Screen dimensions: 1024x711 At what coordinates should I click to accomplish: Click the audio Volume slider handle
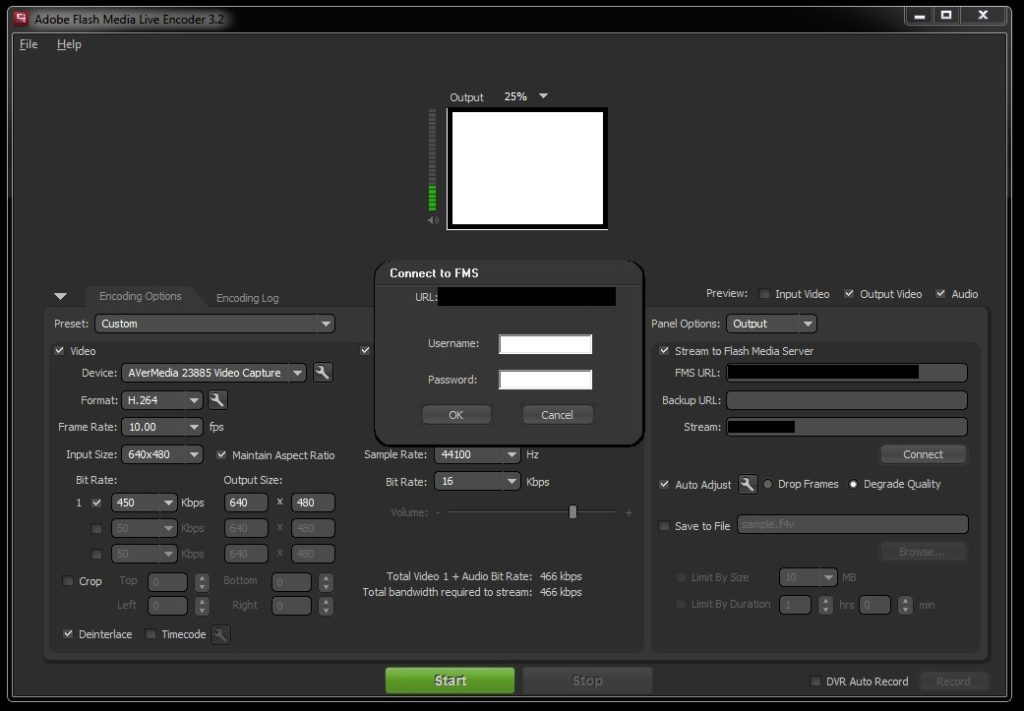coord(573,512)
